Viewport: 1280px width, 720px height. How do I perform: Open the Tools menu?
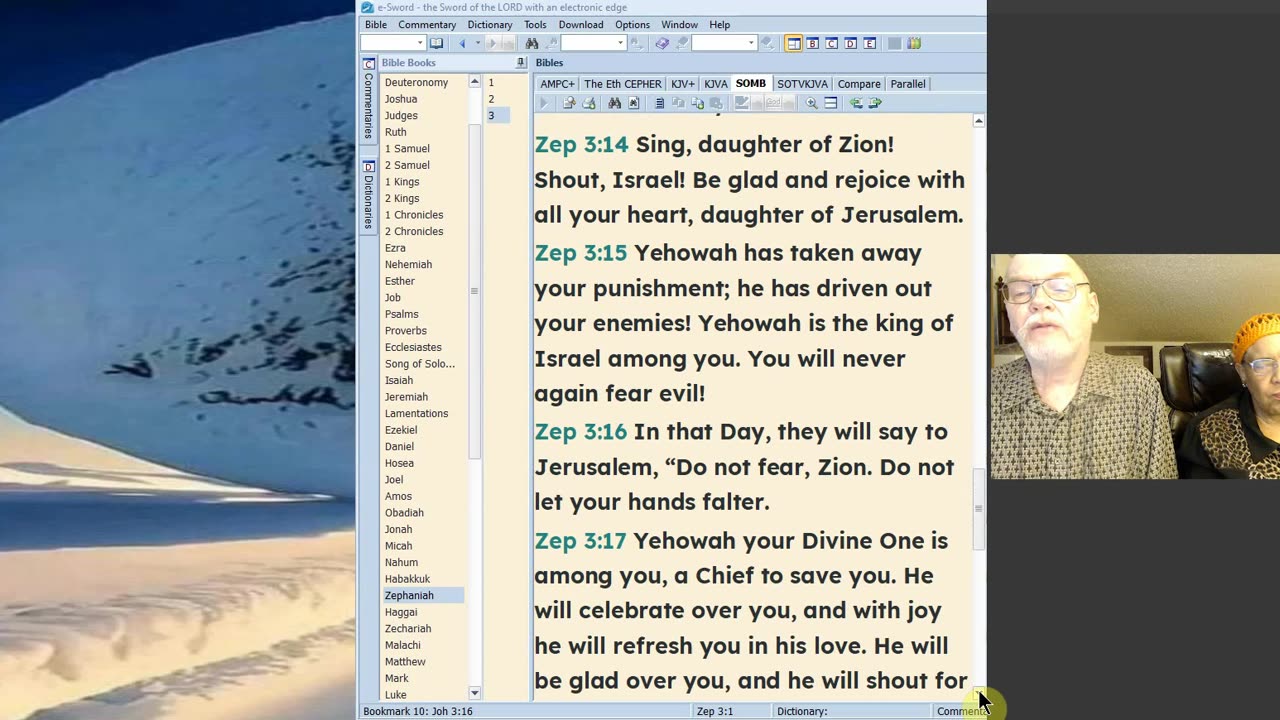535,24
